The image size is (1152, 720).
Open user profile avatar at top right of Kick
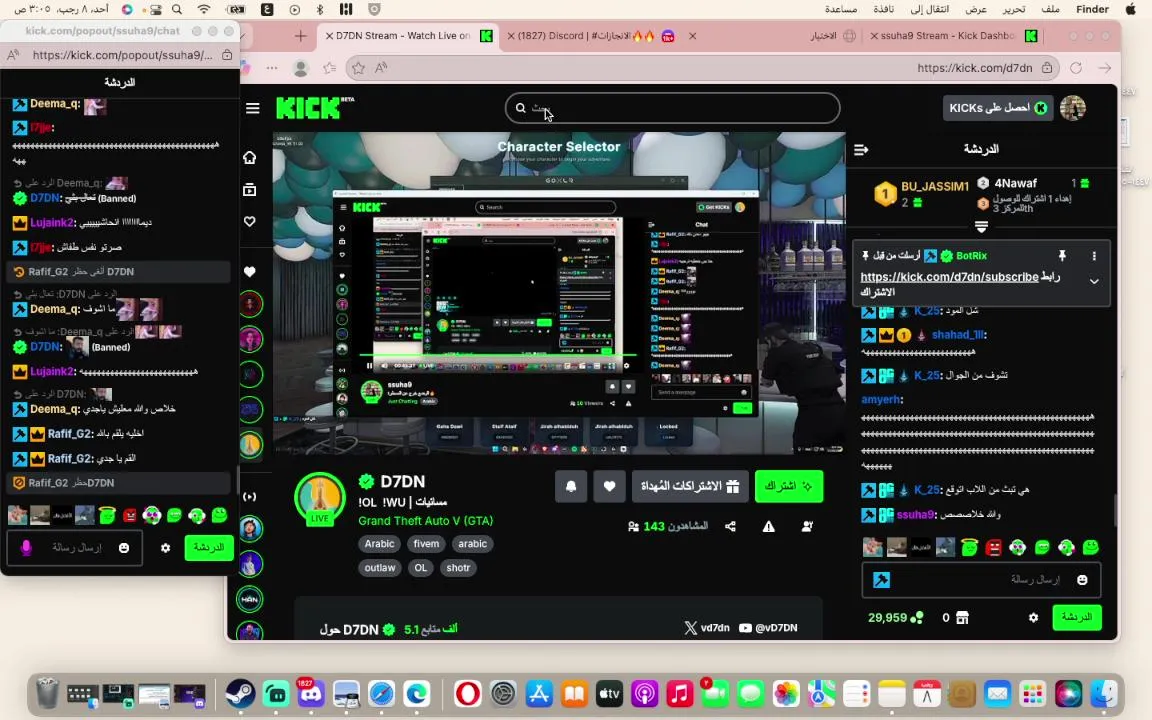[1073, 108]
